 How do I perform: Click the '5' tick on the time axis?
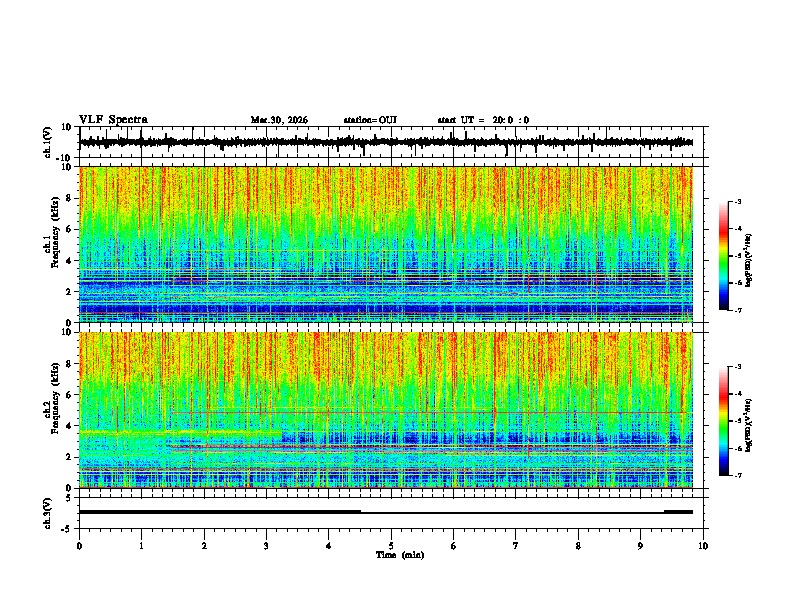[x=391, y=546]
